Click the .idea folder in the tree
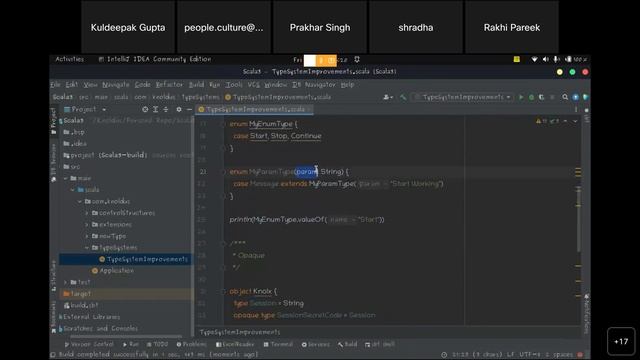 point(75,144)
